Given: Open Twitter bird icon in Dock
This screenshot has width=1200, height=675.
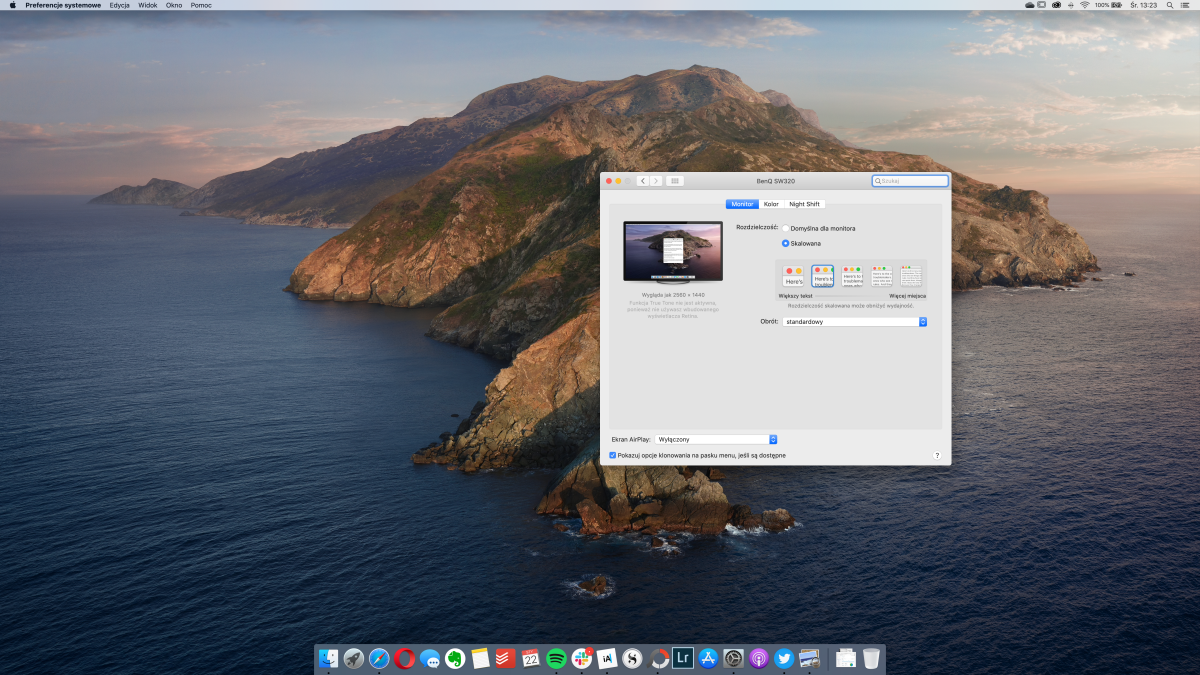Looking at the screenshot, I should click(x=784, y=658).
